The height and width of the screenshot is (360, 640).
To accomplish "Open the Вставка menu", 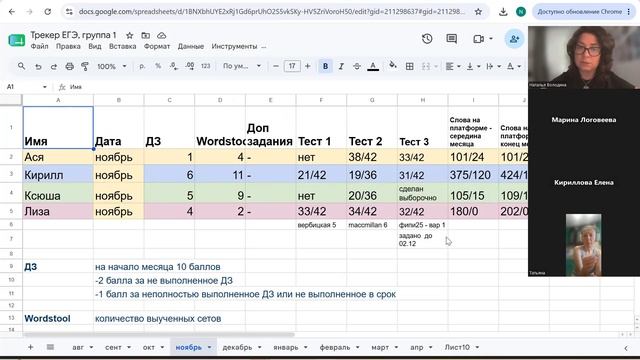I will click(x=122, y=47).
